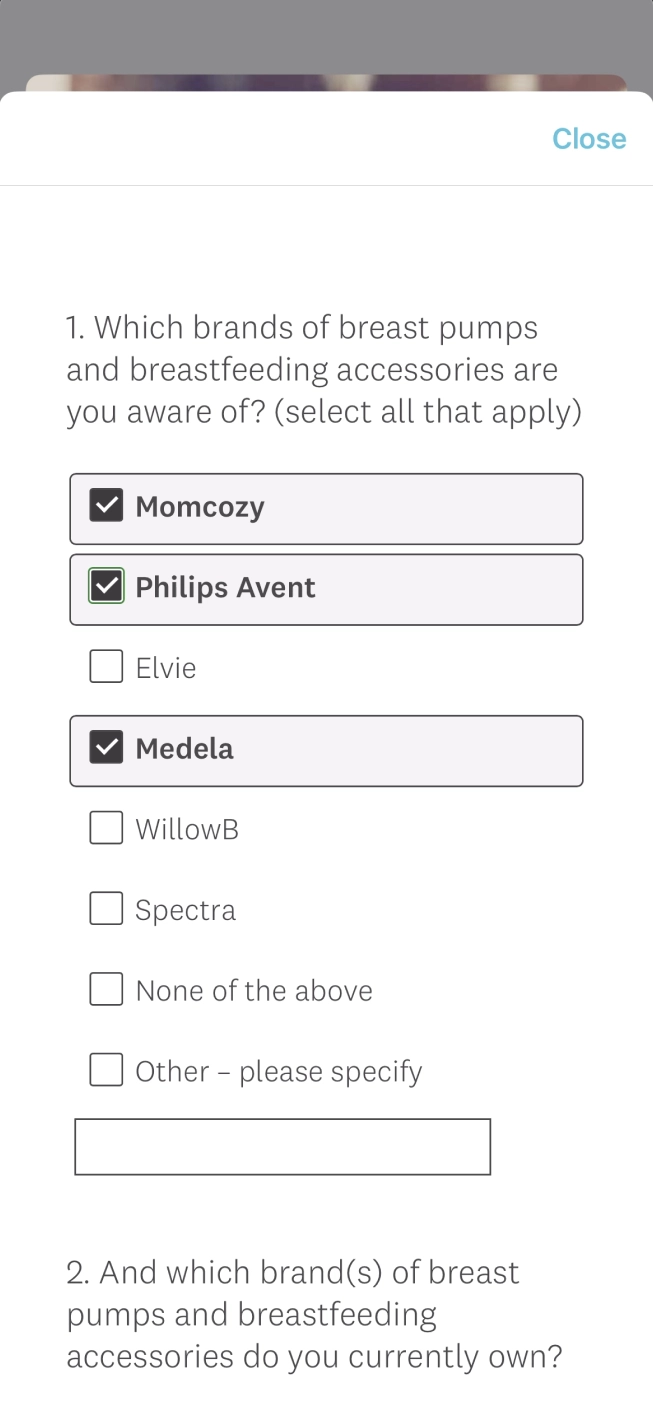Pick the Spectra label text
653x1413 pixels.
185,910
